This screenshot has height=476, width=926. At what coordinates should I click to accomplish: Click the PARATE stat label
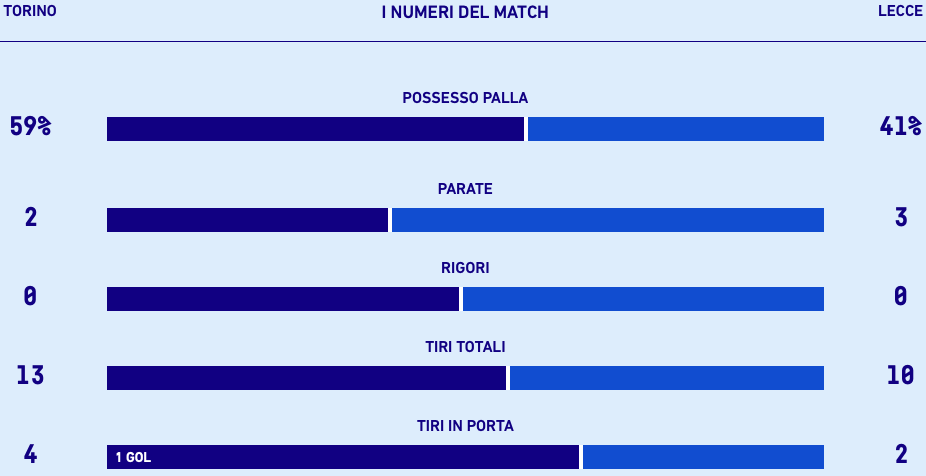(465, 189)
